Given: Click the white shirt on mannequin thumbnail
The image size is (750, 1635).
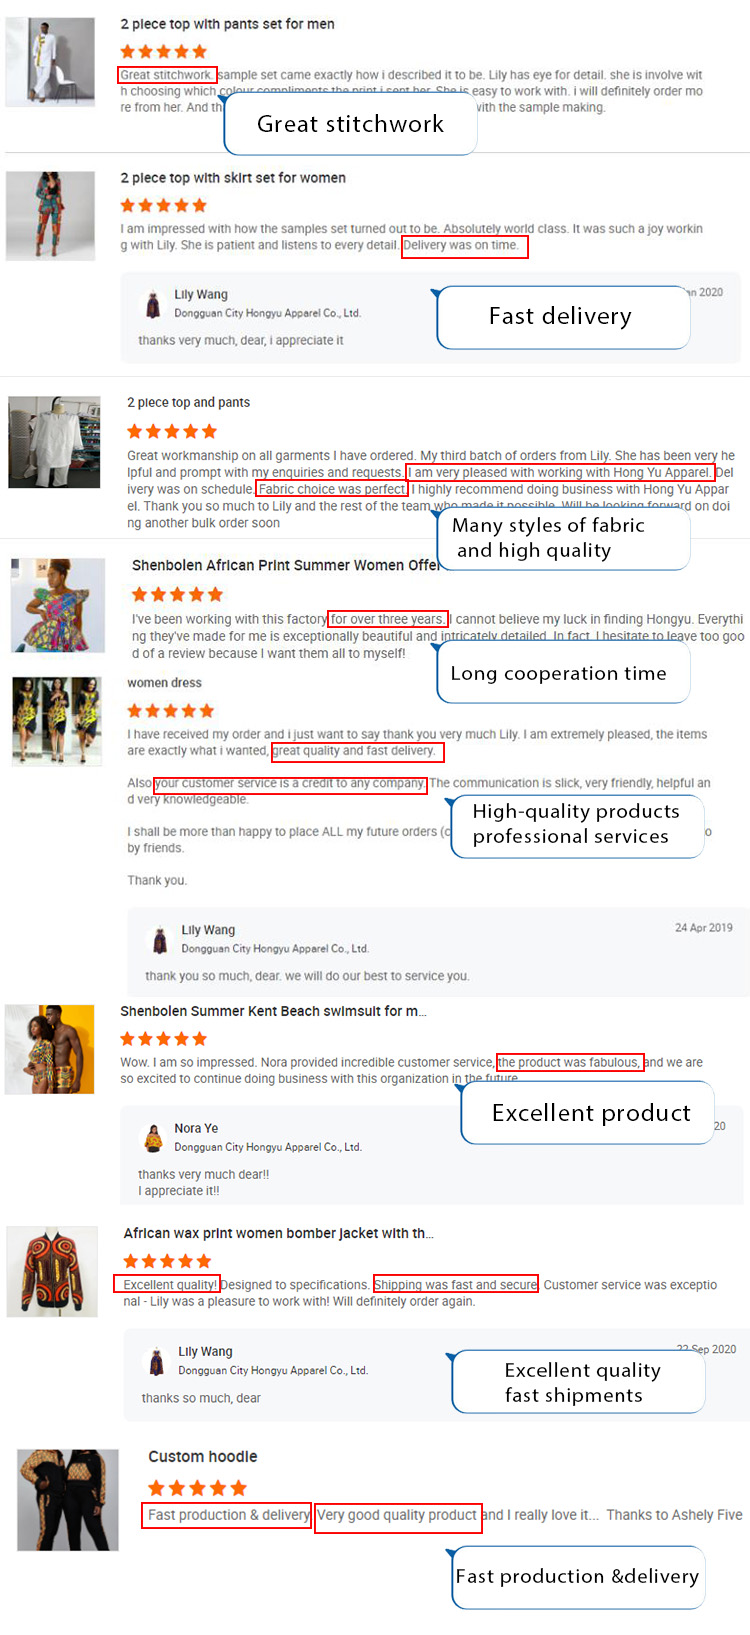Looking at the screenshot, I should [54, 442].
